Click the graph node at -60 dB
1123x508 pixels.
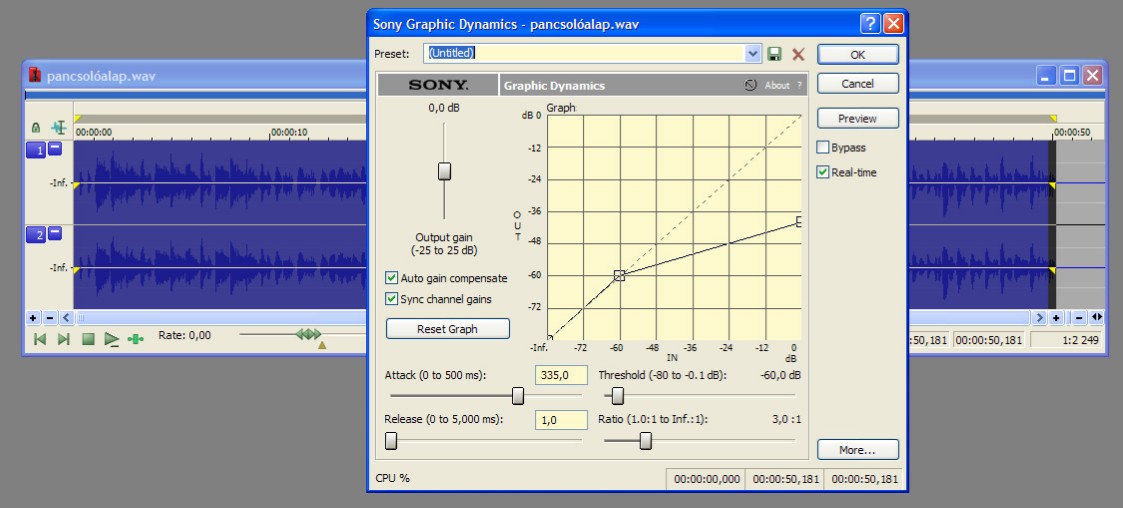click(620, 275)
